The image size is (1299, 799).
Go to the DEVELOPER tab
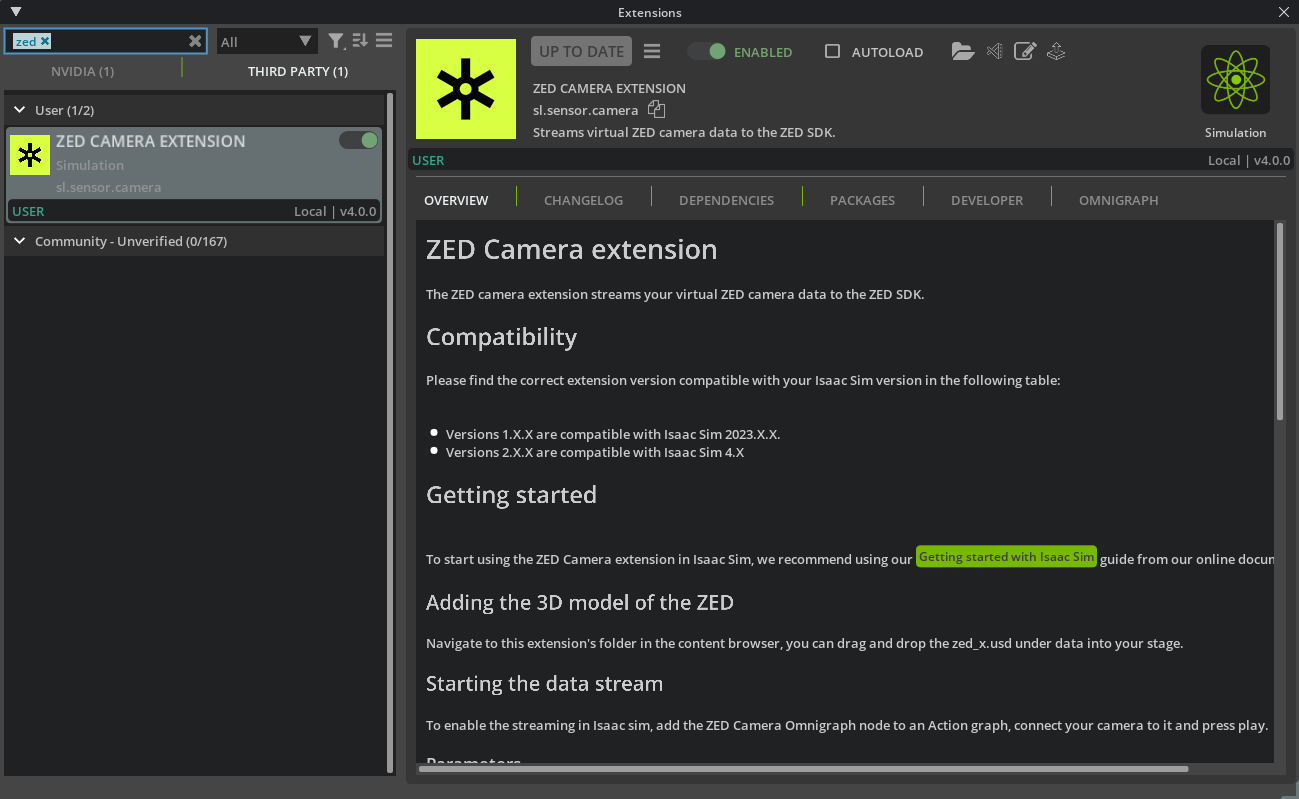click(987, 200)
